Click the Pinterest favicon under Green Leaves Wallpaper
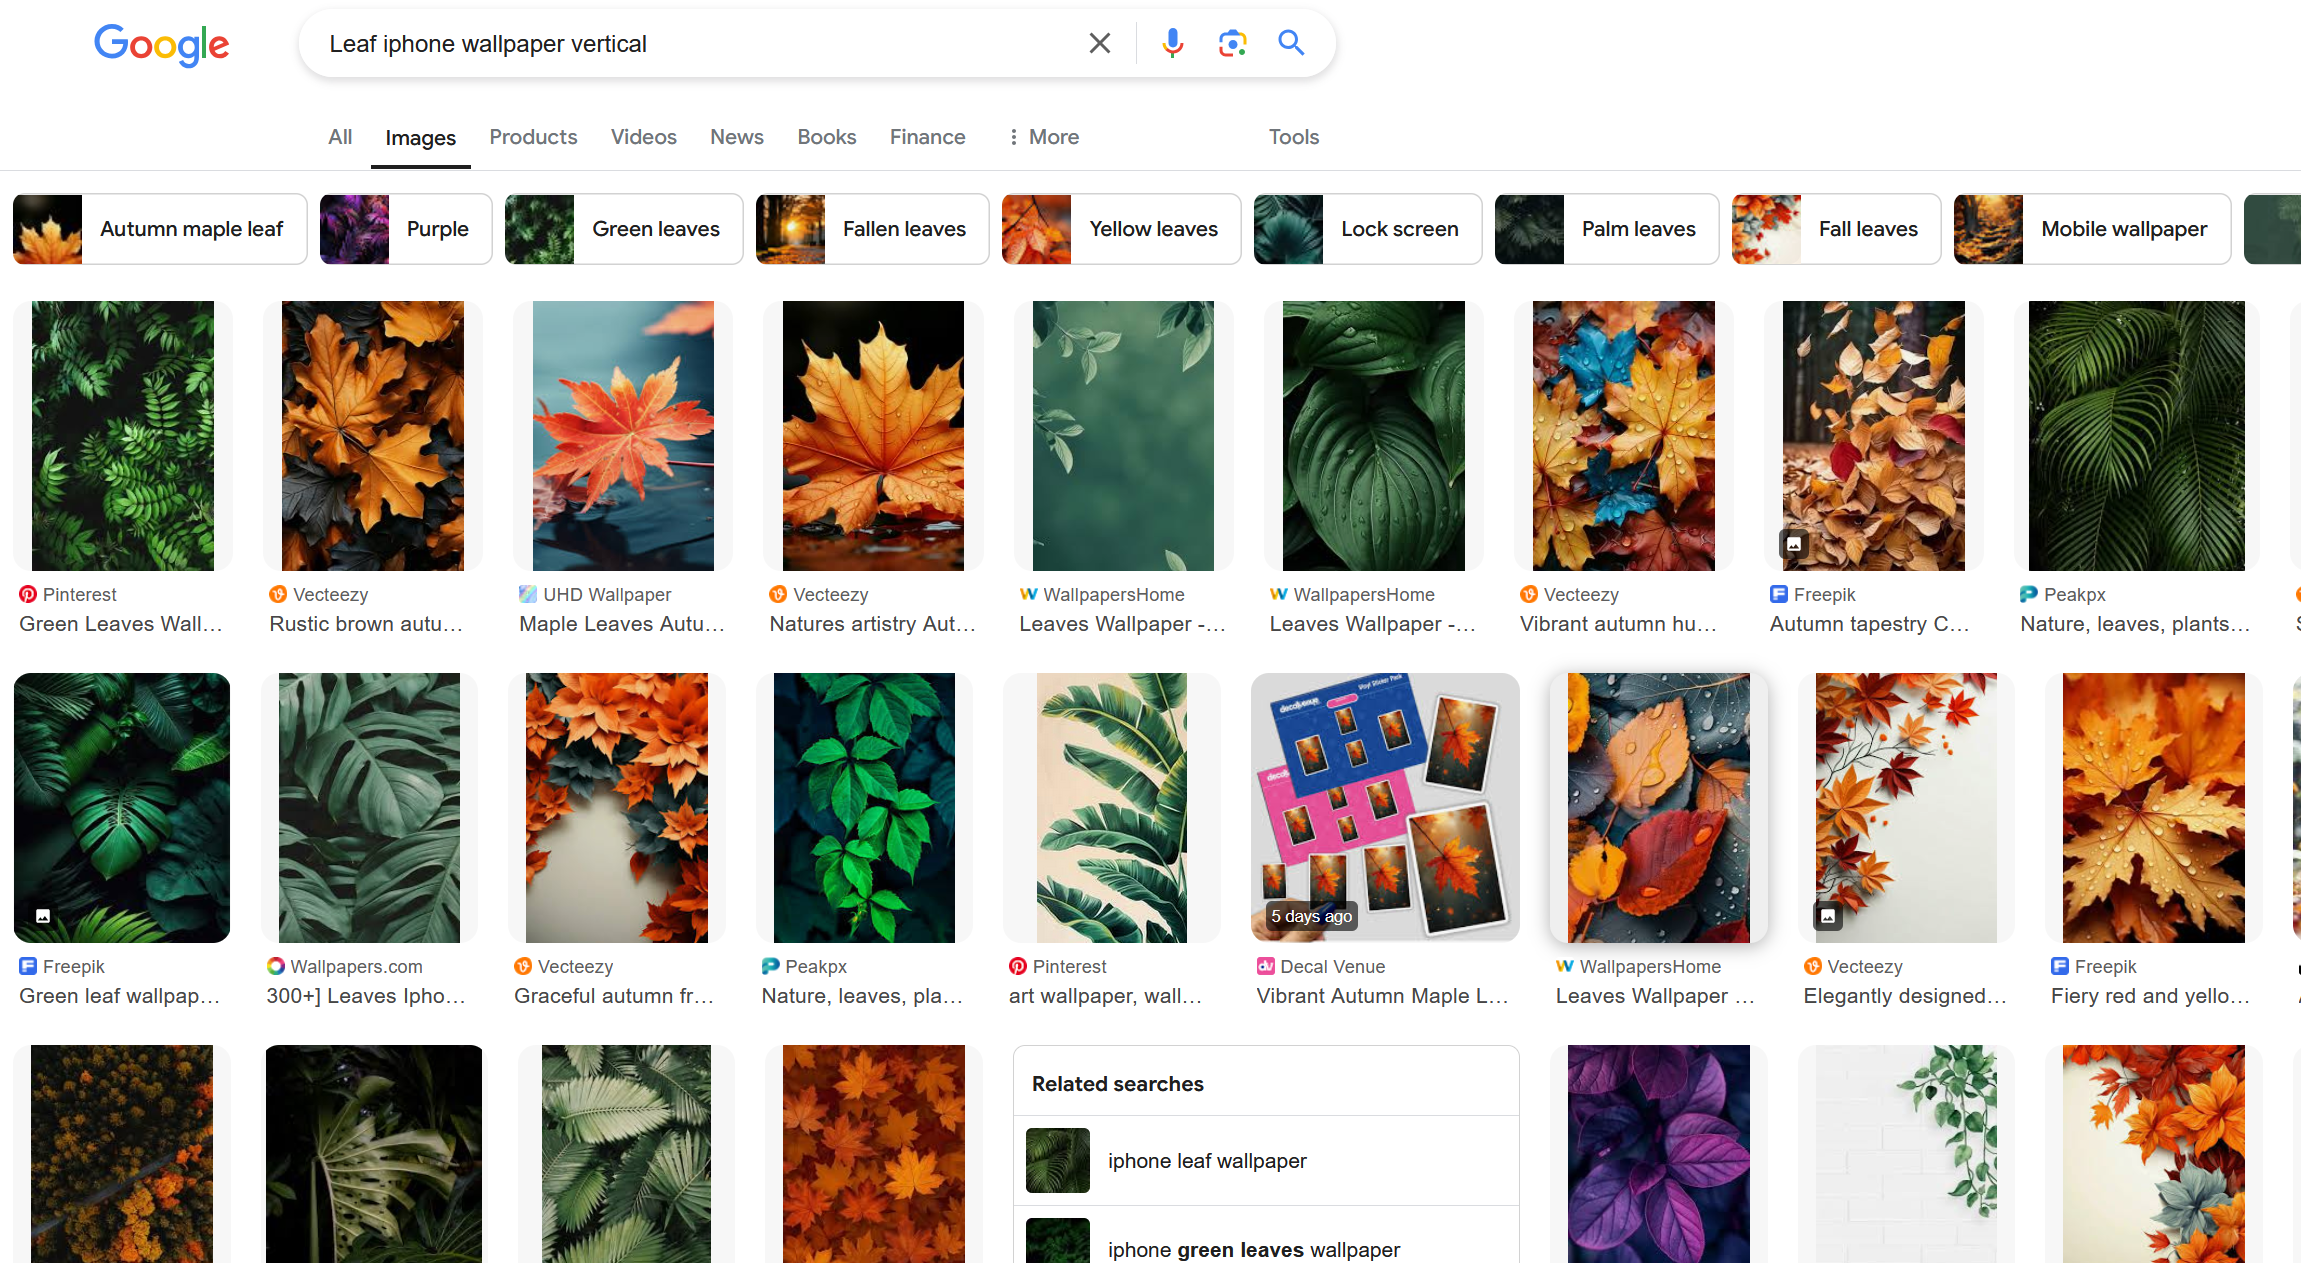 pyautogui.click(x=28, y=594)
